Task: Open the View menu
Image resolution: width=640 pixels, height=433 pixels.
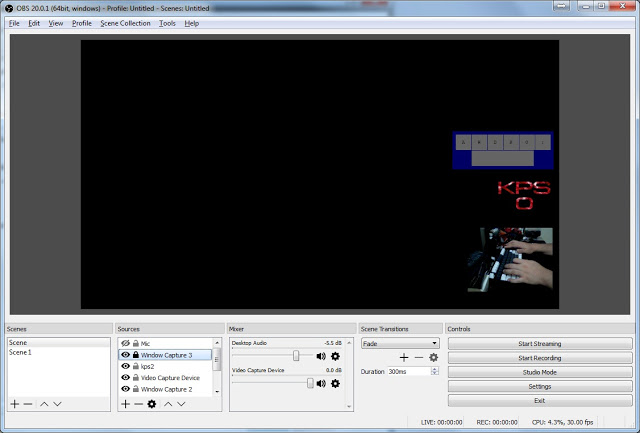Action: tap(56, 23)
